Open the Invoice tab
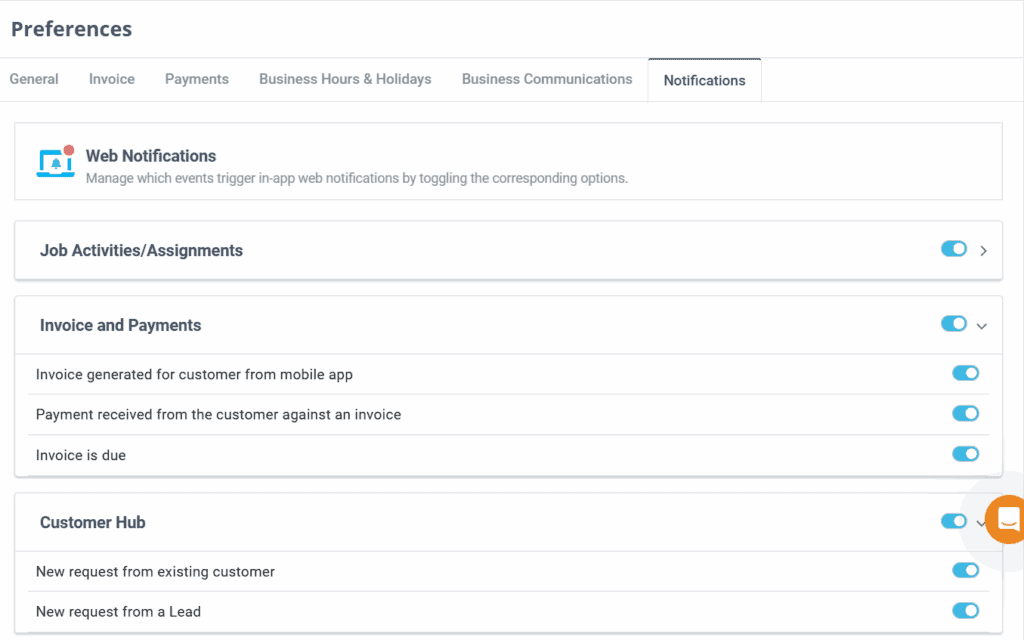 point(112,79)
